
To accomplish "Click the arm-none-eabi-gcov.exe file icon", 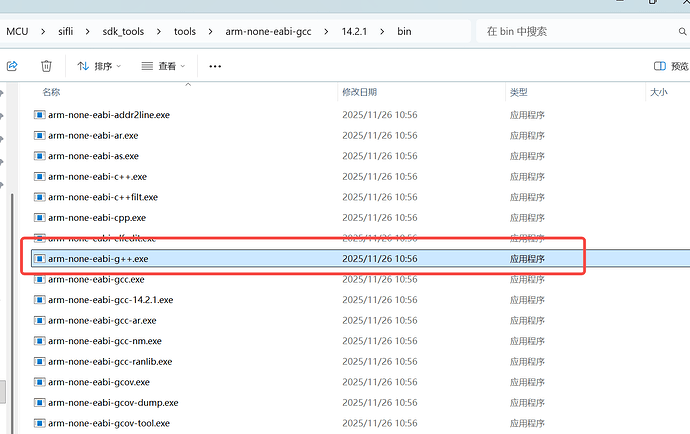I will (40, 382).
